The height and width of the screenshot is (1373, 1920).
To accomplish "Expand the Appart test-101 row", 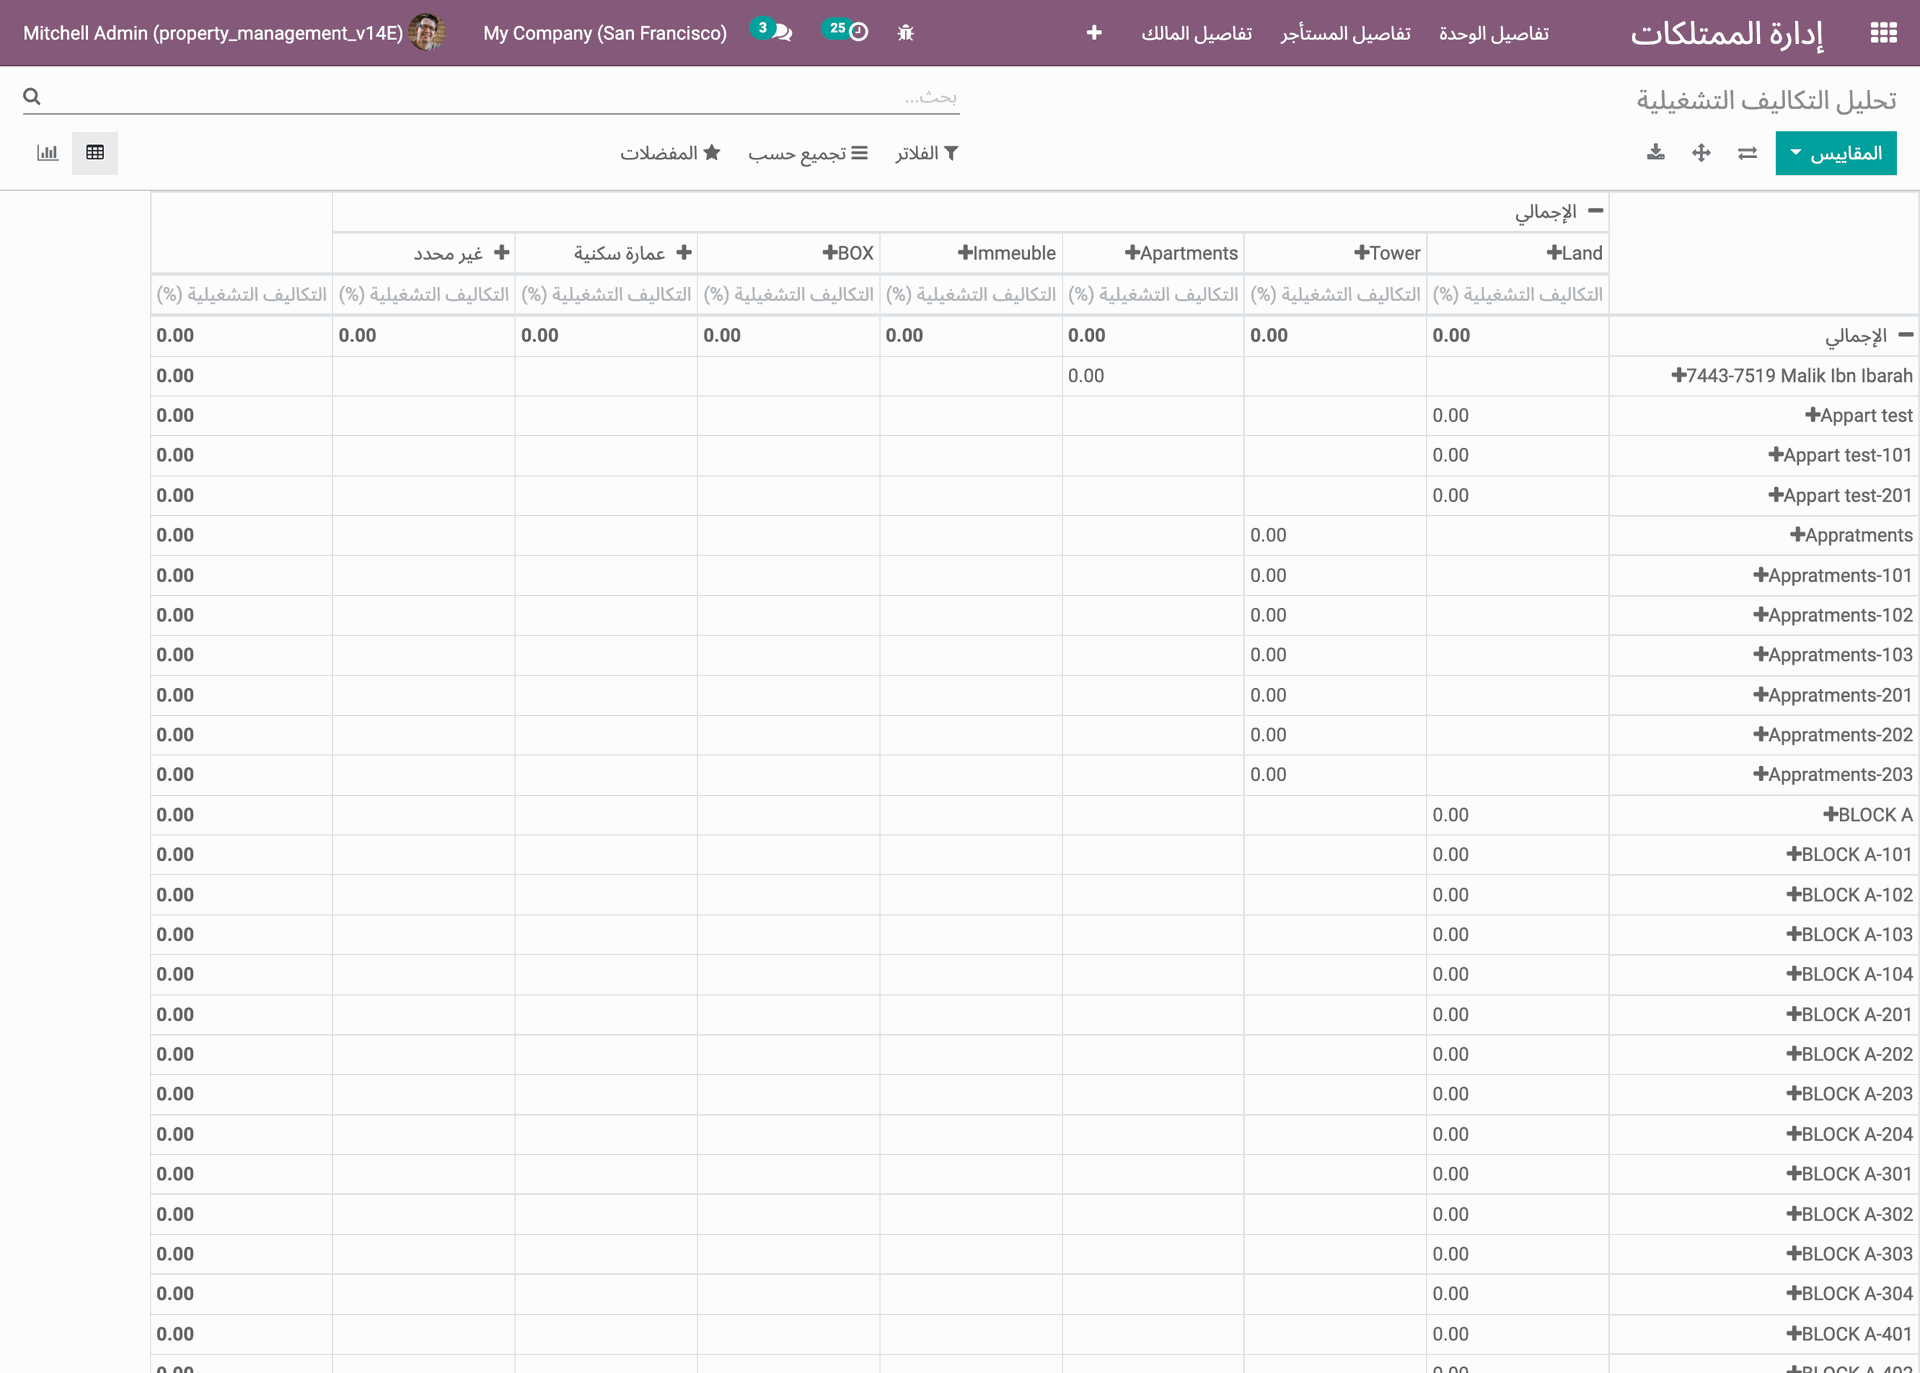I will 1839,455.
